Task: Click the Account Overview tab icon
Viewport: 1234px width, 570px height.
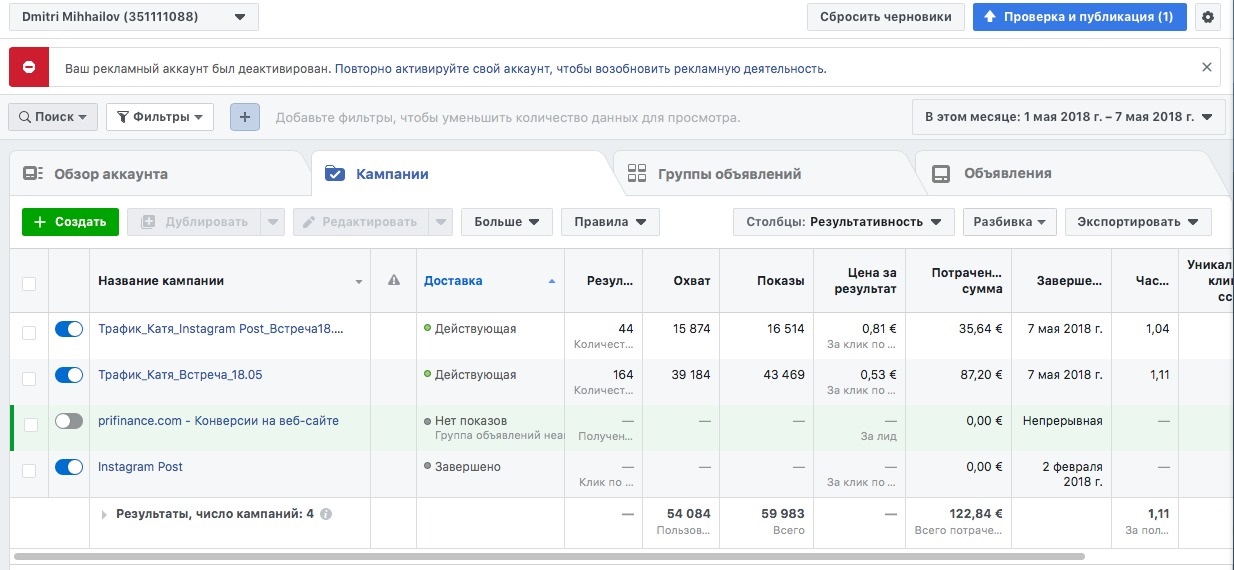Action: [34, 173]
